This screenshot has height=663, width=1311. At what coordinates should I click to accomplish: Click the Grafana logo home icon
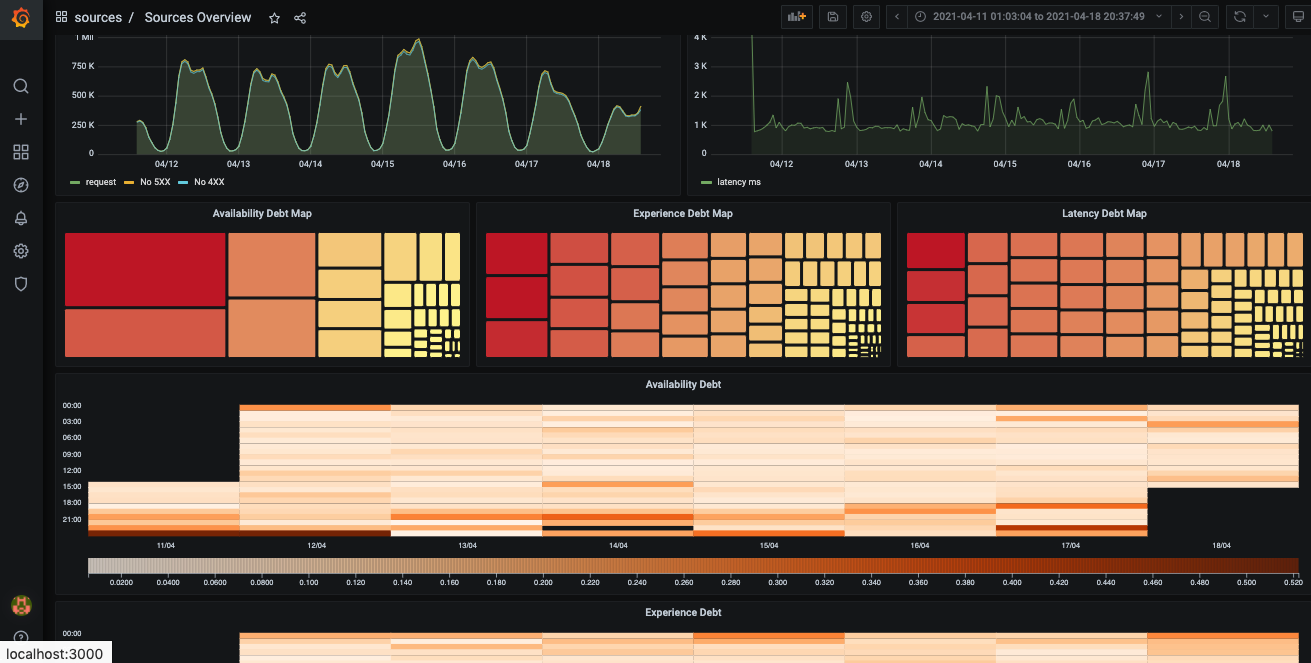coord(20,18)
